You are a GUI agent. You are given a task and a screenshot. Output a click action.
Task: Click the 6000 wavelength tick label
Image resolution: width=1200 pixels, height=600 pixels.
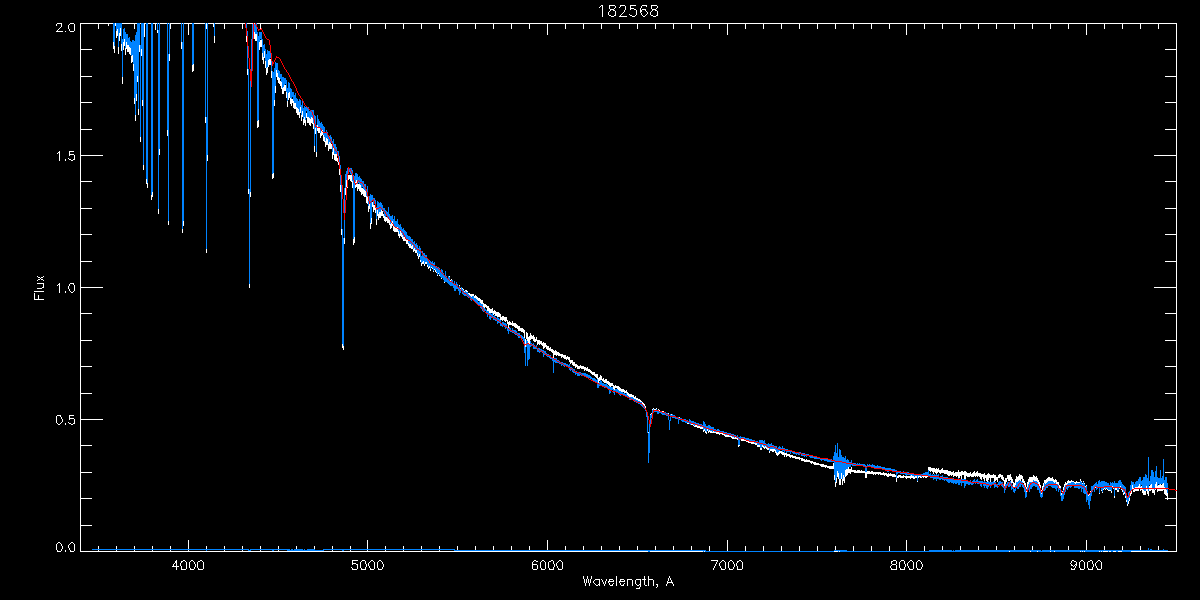tap(547, 564)
